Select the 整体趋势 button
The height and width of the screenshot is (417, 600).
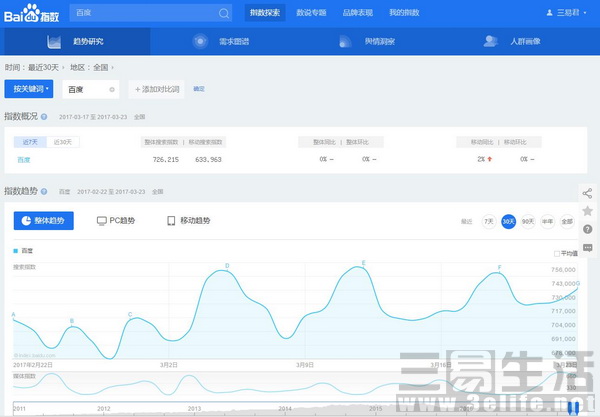[44, 221]
